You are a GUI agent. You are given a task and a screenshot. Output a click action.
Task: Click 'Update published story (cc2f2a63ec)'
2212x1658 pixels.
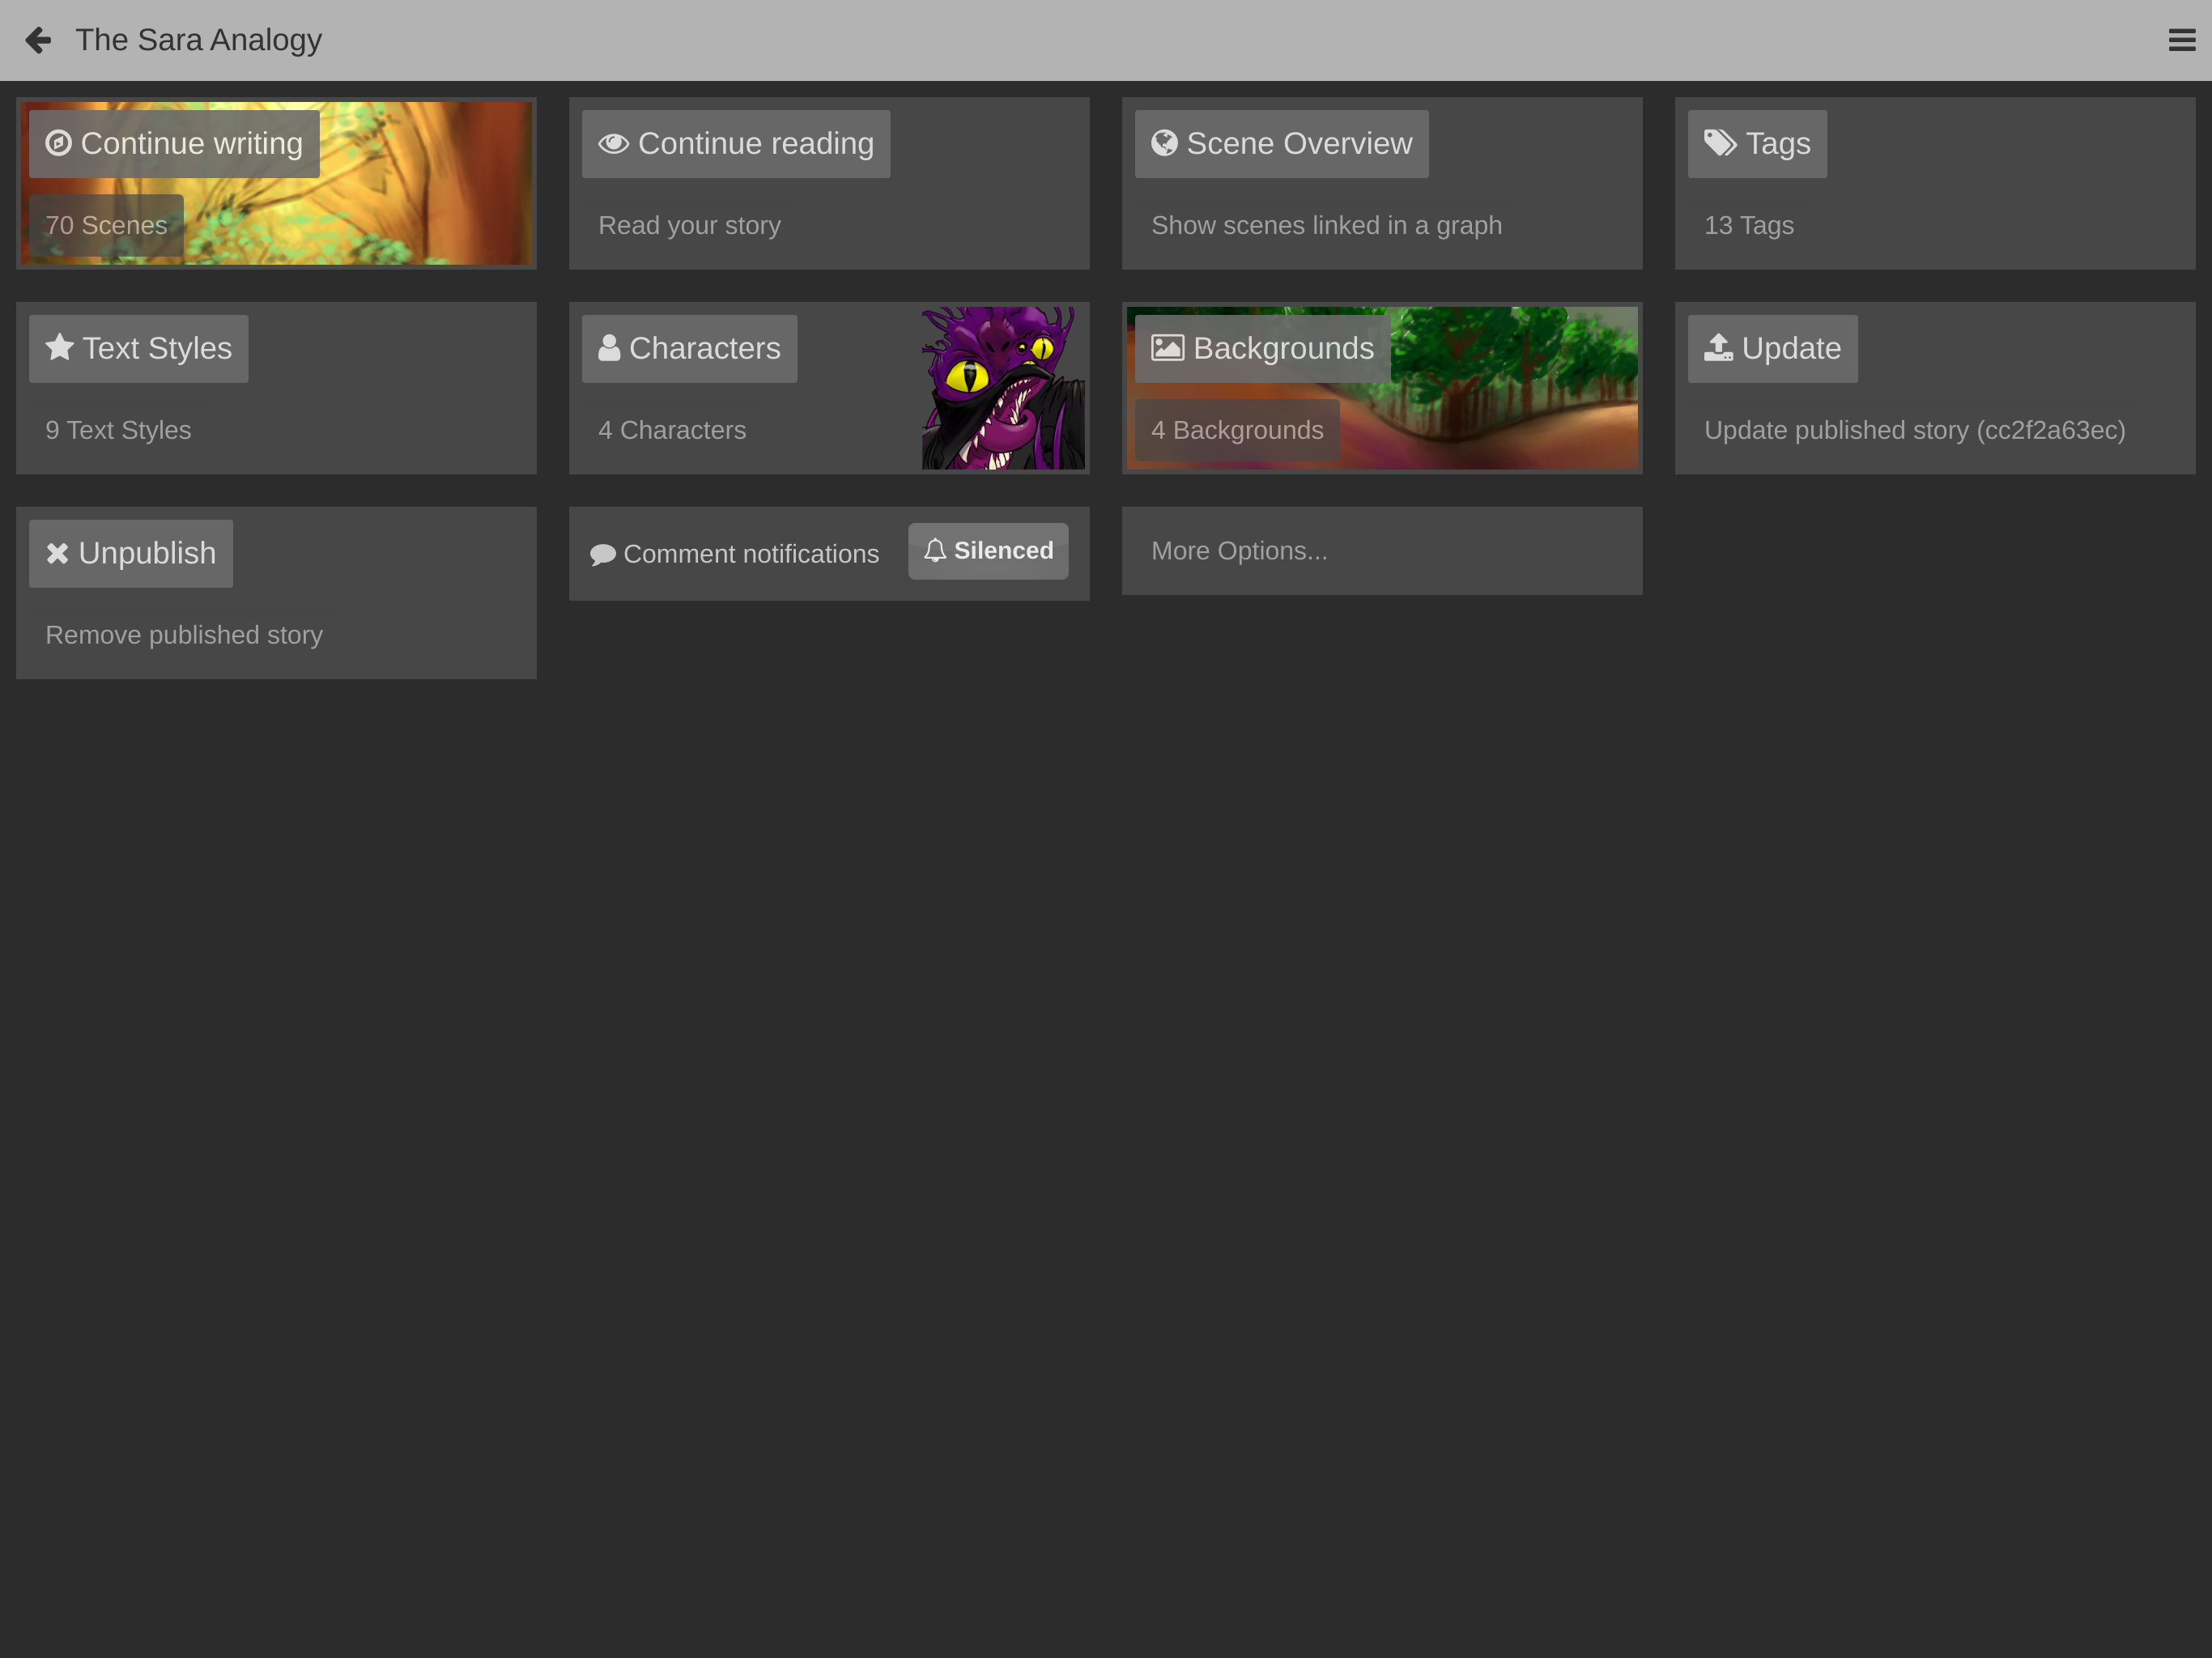coord(1914,430)
